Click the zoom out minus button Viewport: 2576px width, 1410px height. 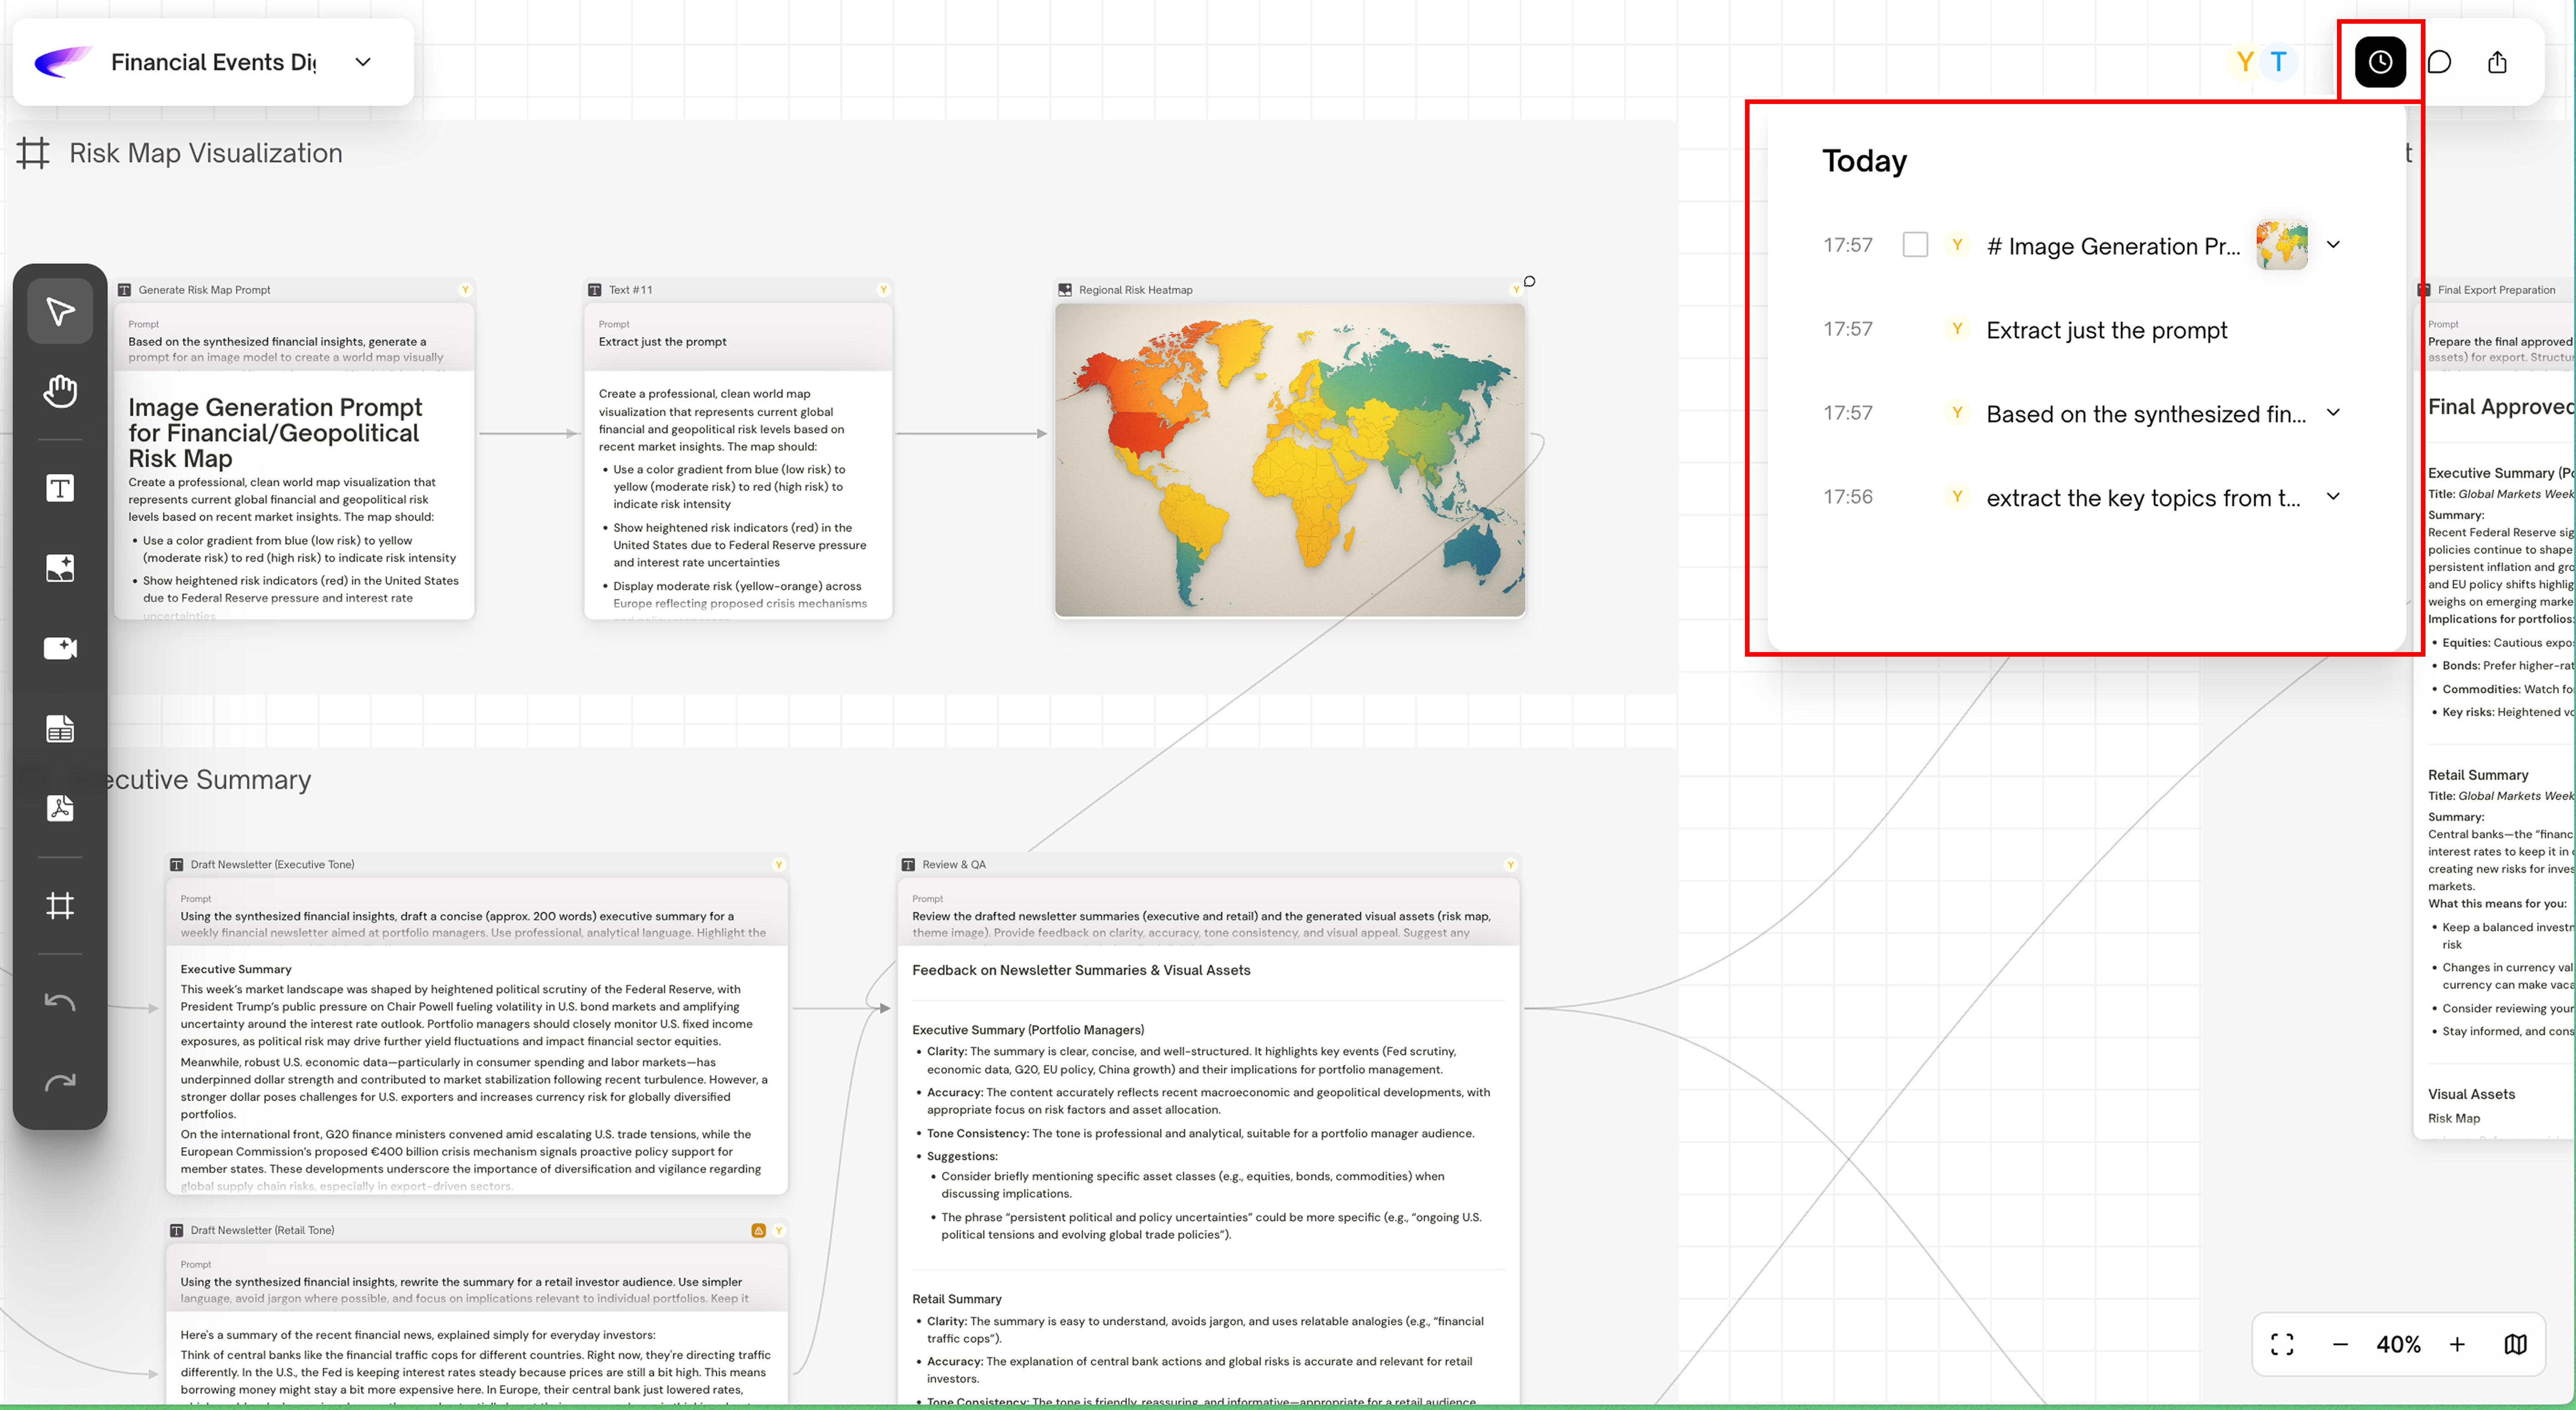pyautogui.click(x=2340, y=1344)
